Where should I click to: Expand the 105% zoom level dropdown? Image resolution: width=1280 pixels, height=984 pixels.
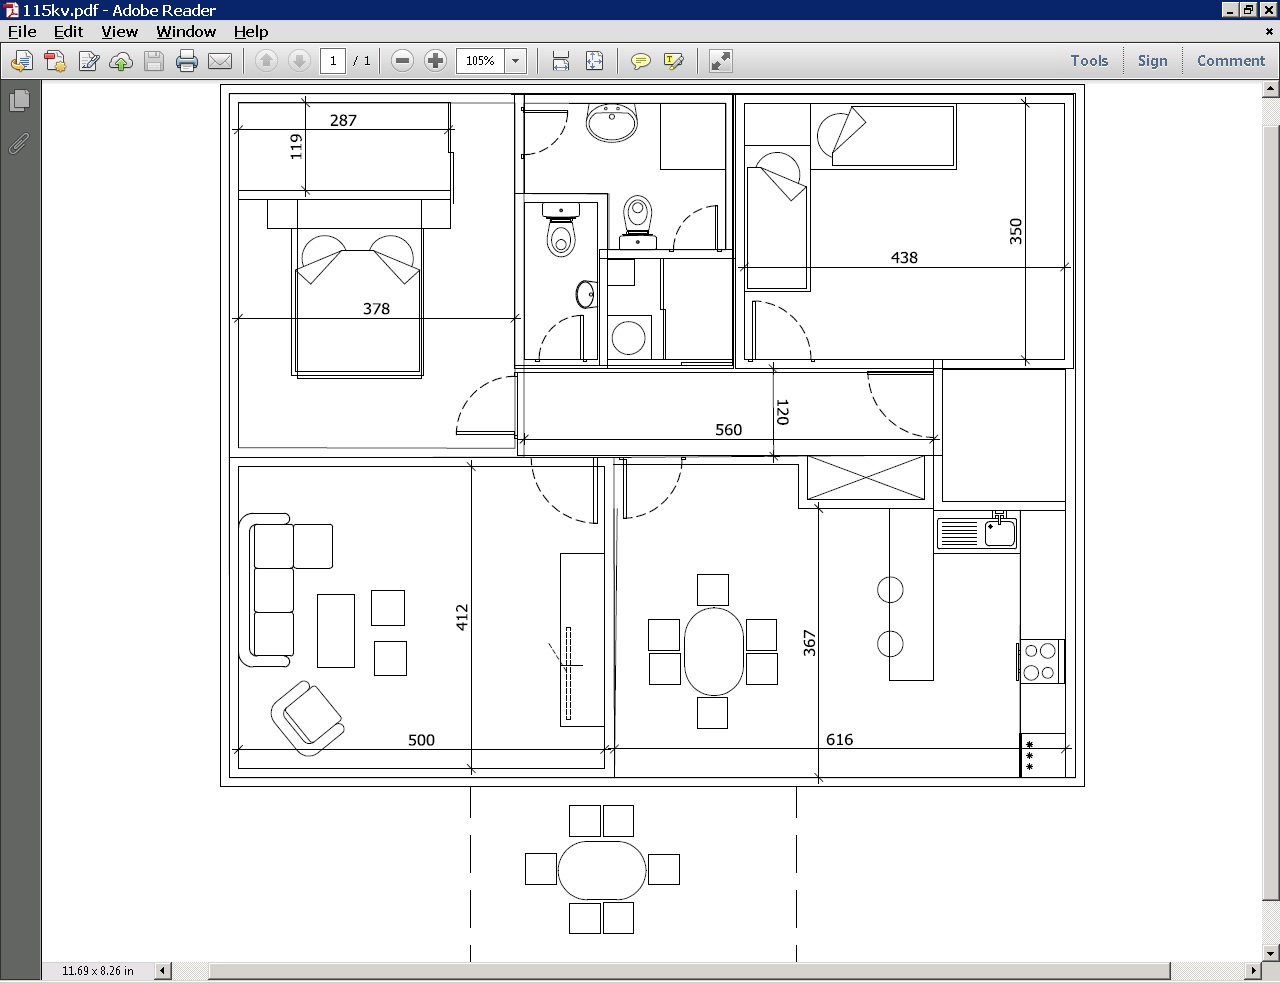coord(516,61)
